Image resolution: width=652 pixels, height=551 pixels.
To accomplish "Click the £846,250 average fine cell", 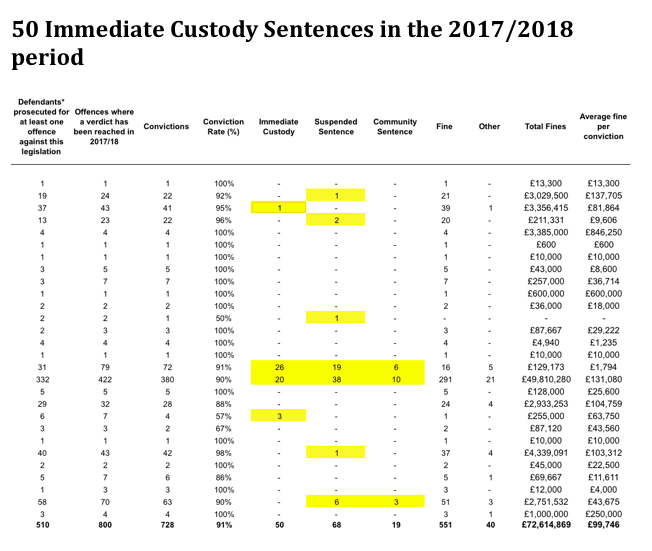I will (x=603, y=232).
